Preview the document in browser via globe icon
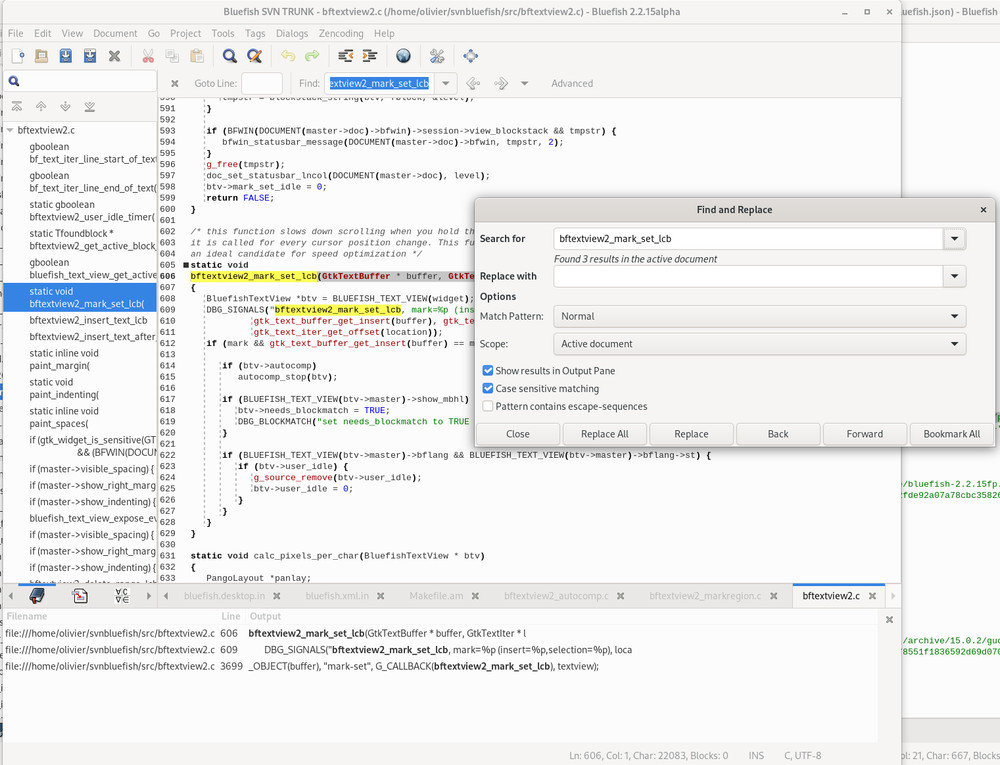Viewport: 1000px width, 765px height. point(402,56)
